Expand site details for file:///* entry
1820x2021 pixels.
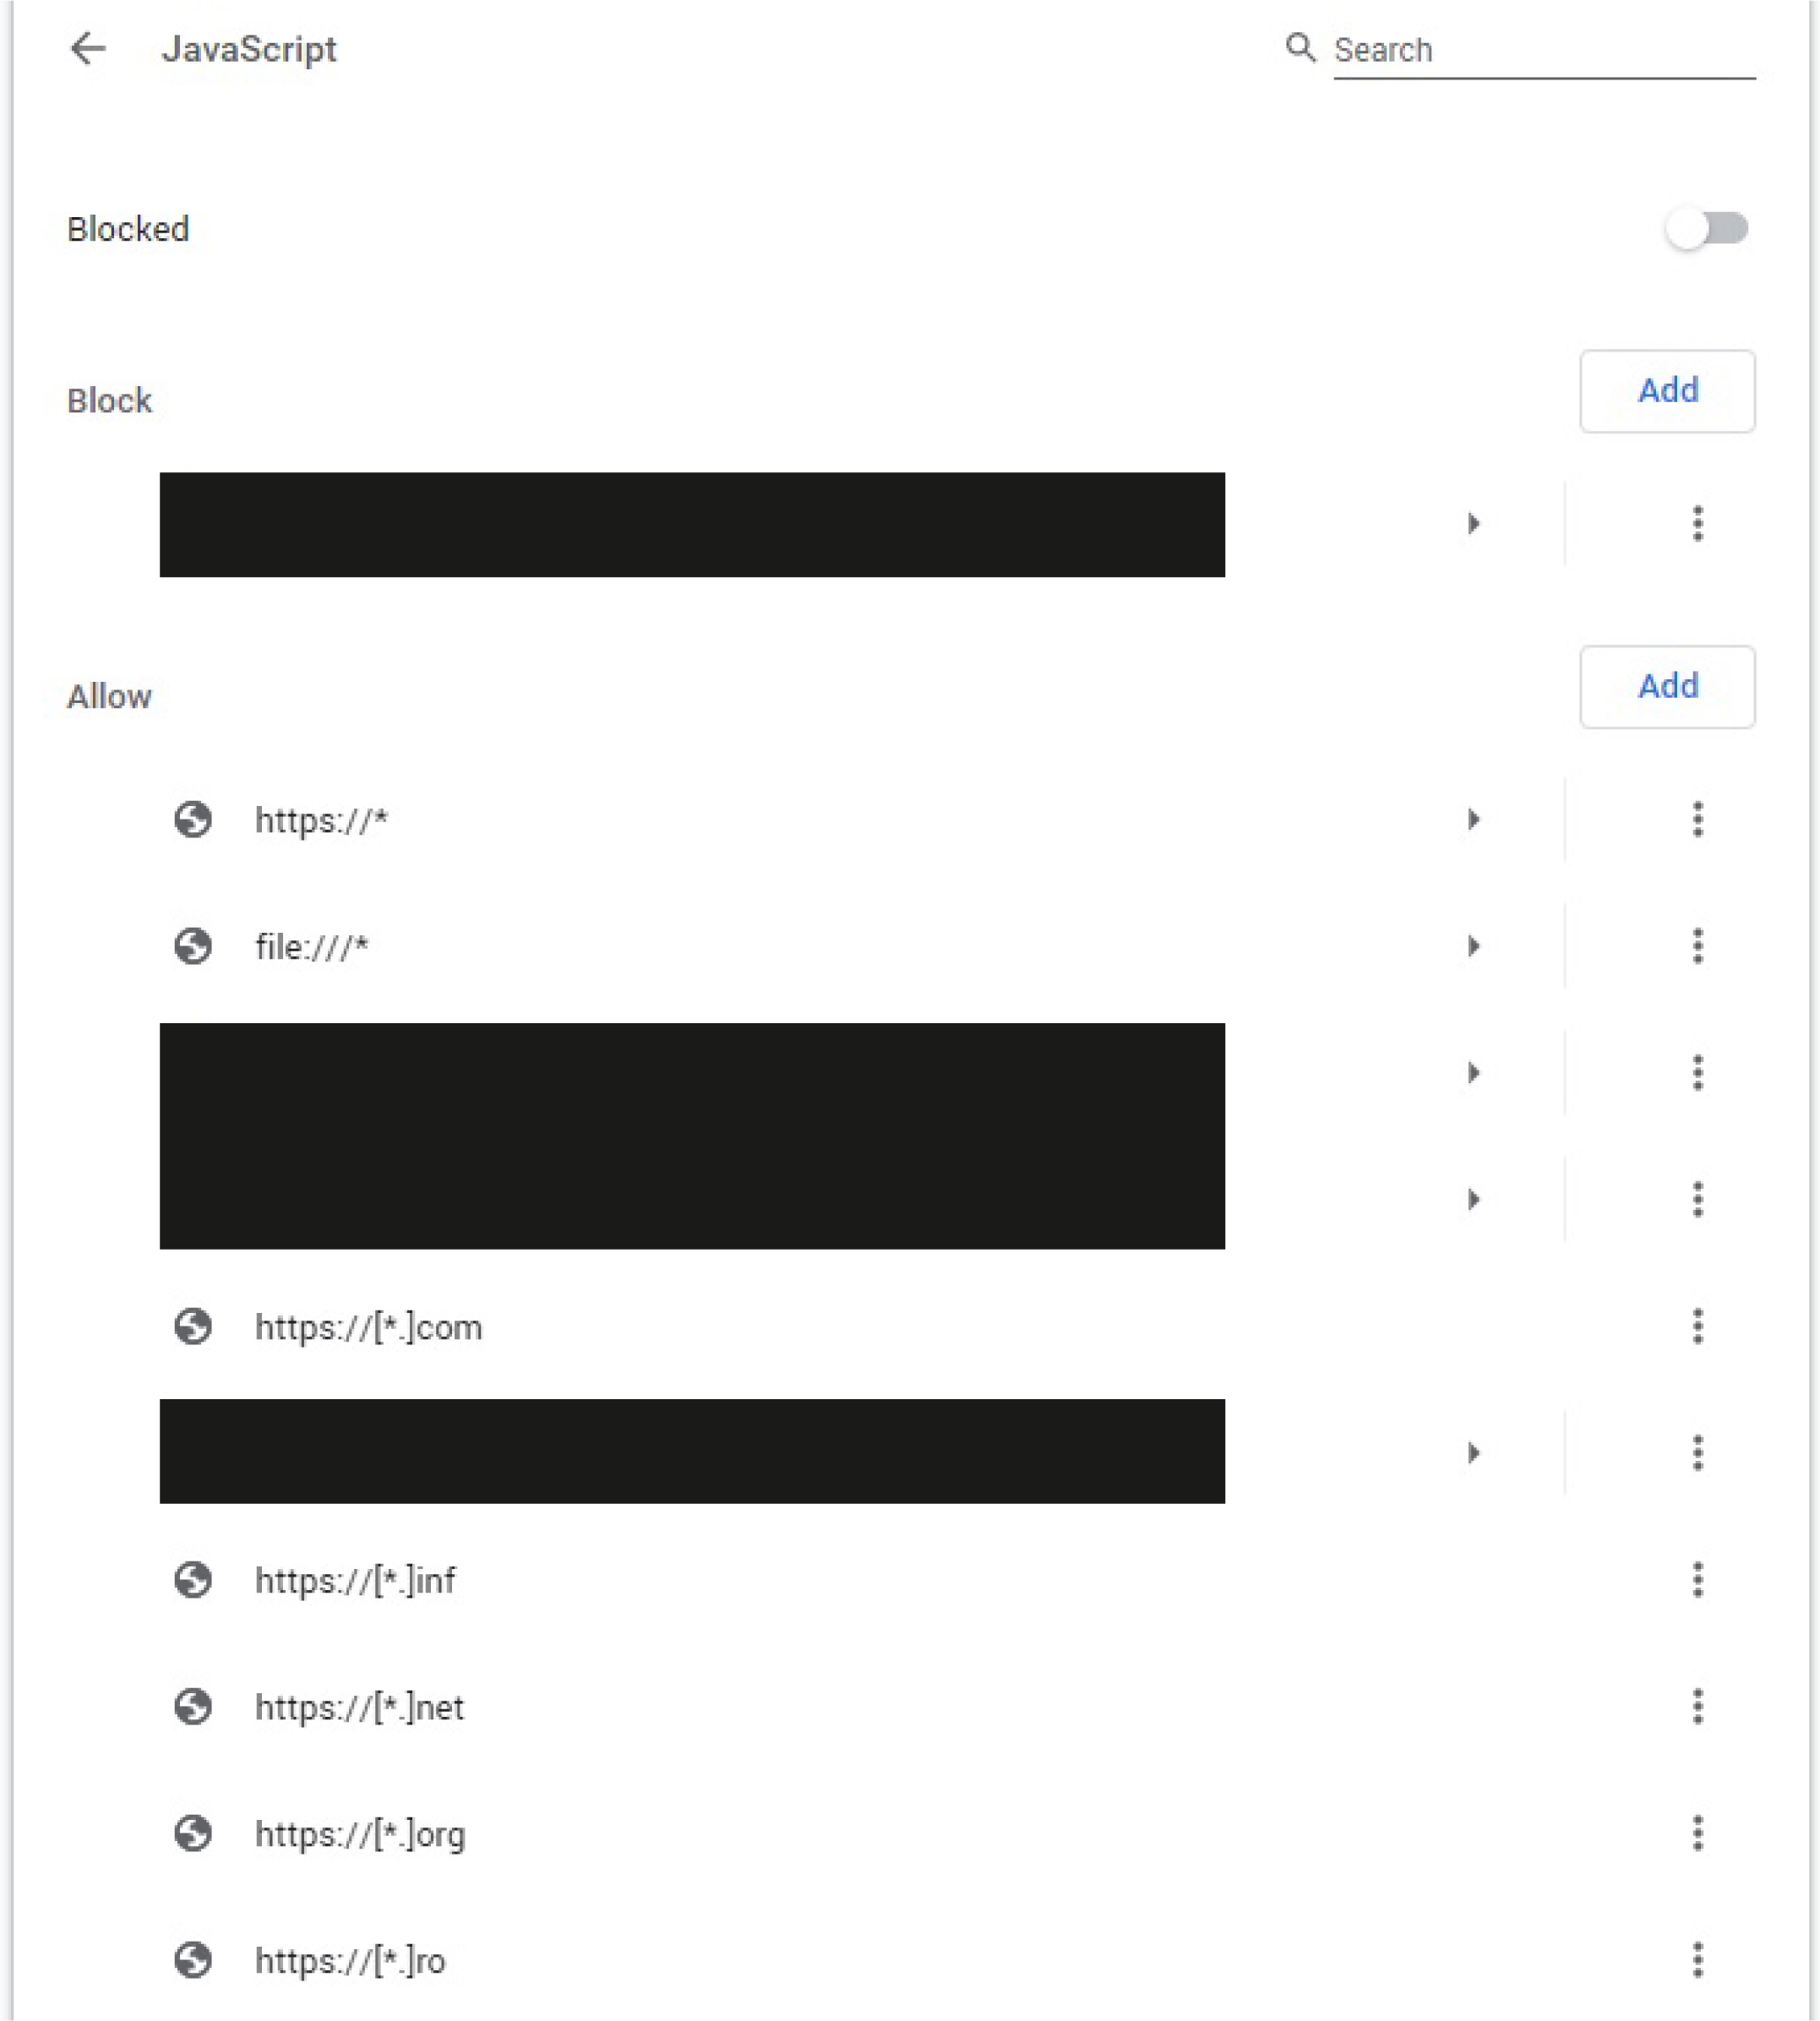click(x=1473, y=946)
